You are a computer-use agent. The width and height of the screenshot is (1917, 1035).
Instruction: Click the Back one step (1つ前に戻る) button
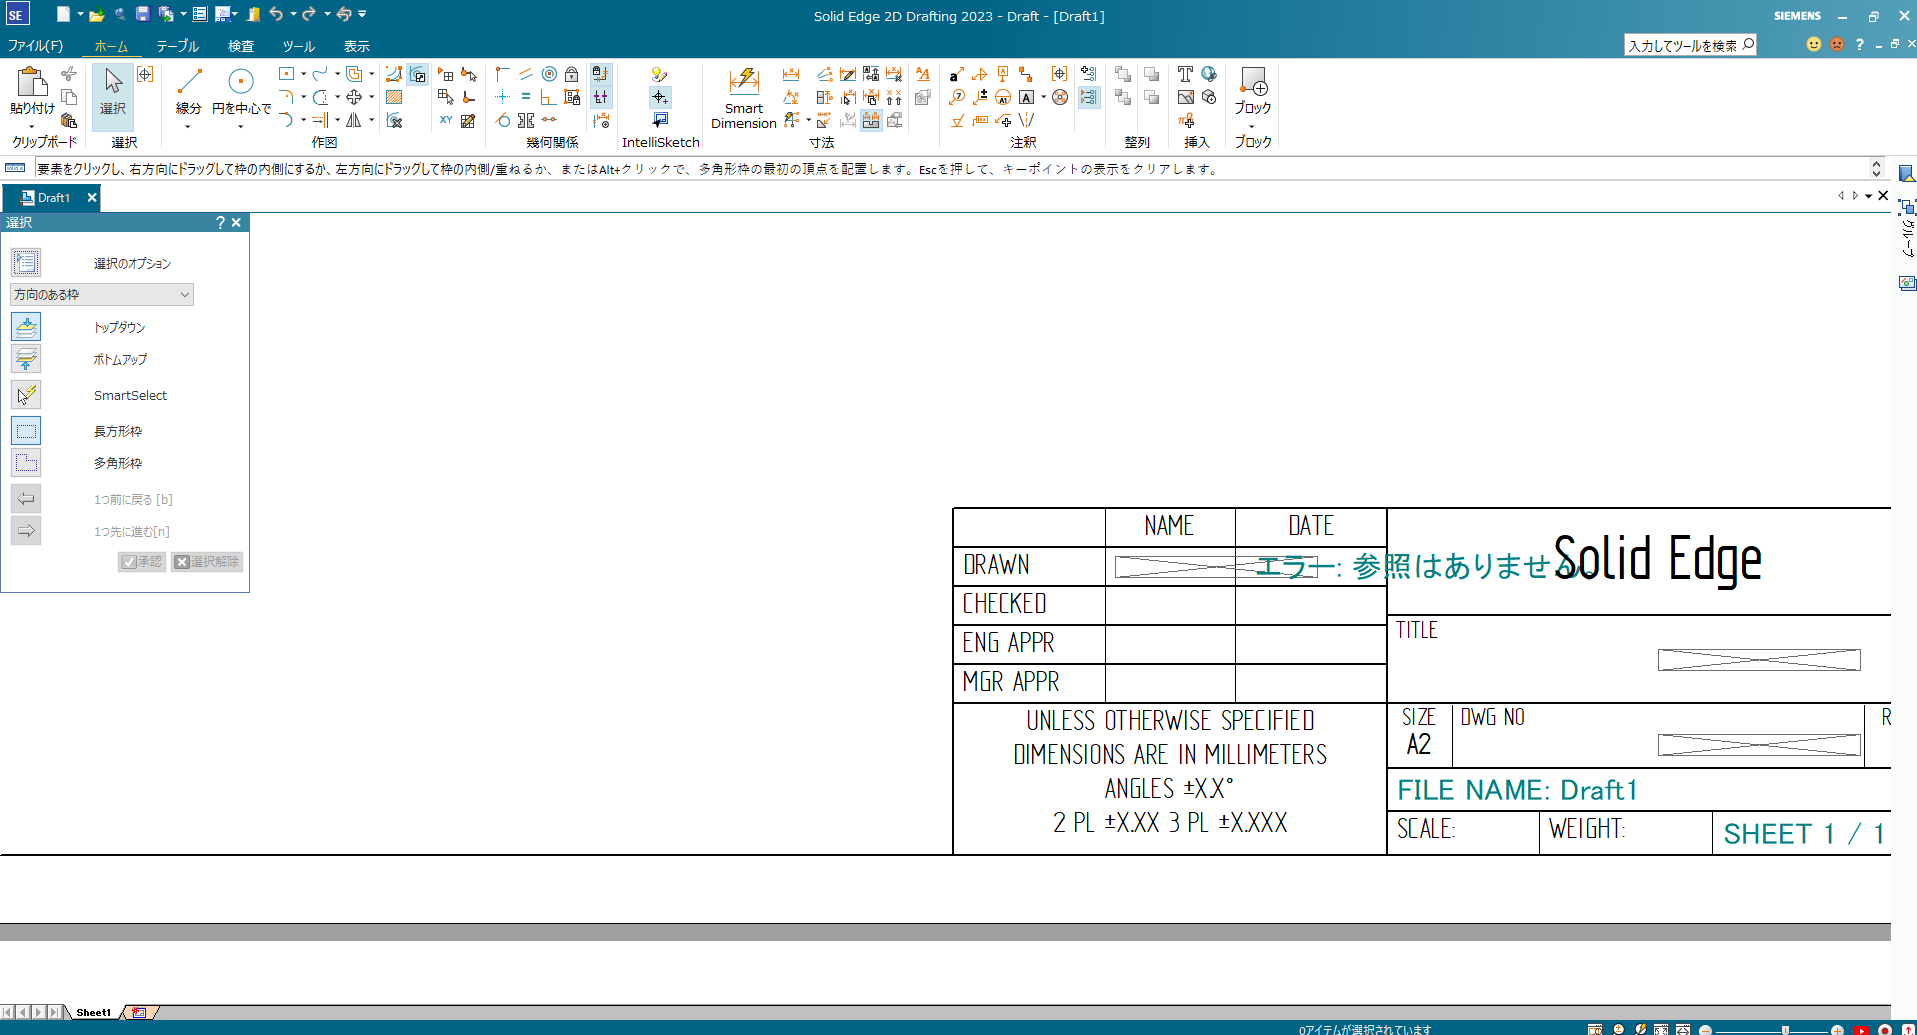coord(26,499)
